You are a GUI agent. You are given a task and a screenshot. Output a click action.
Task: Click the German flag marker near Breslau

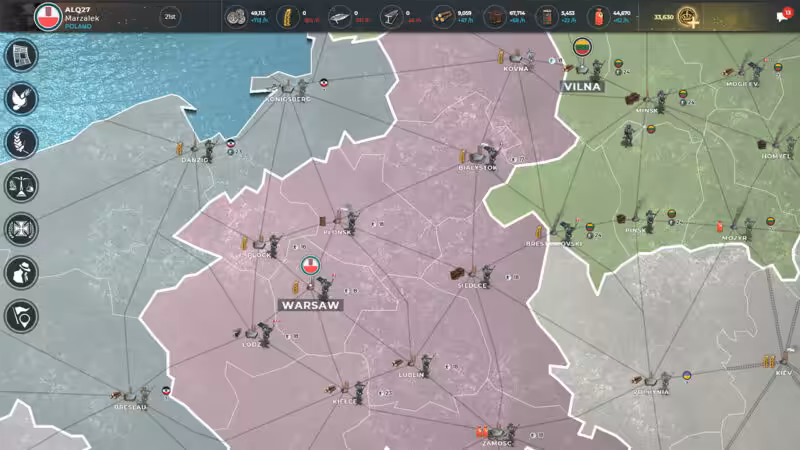165,391
